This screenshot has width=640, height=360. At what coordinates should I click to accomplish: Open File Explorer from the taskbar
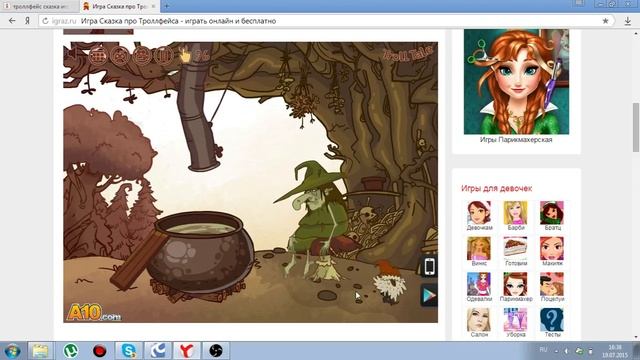pos(40,351)
